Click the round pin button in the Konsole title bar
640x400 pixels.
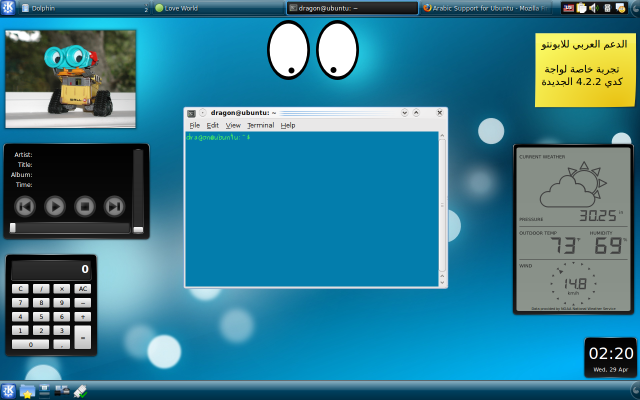click(203, 113)
